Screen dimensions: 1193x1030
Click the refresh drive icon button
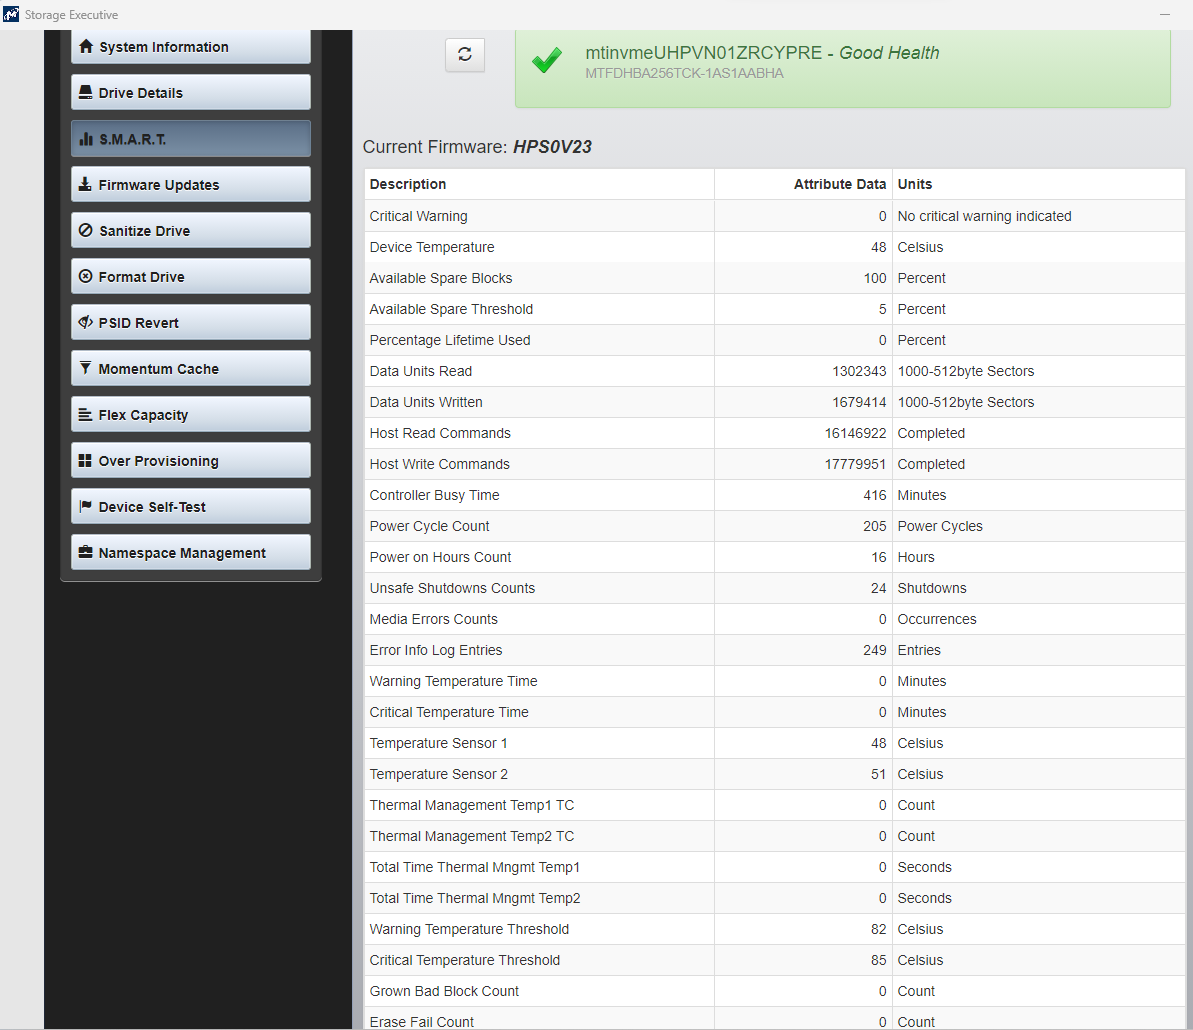(x=465, y=55)
